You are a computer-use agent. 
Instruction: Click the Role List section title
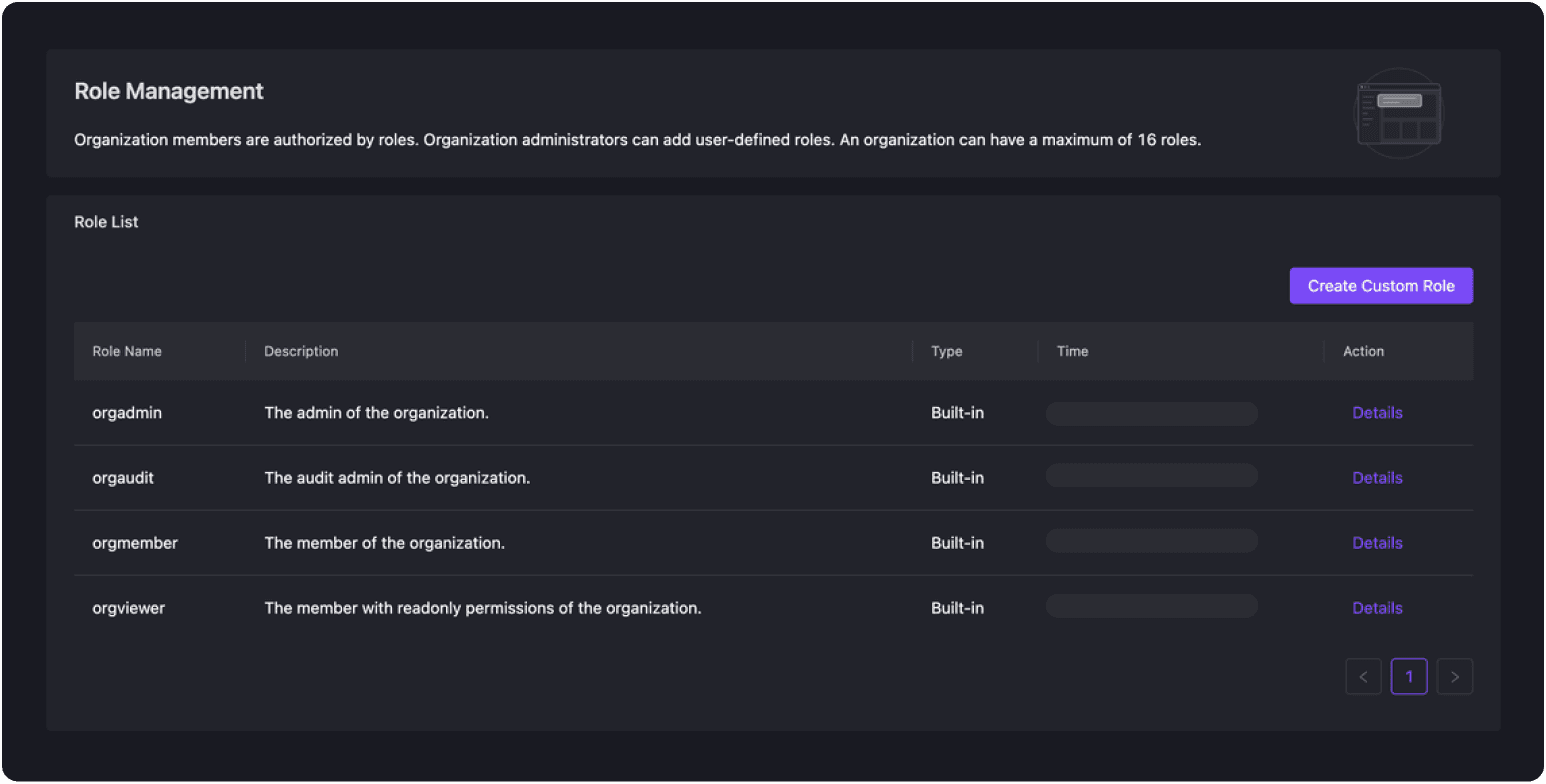[106, 222]
